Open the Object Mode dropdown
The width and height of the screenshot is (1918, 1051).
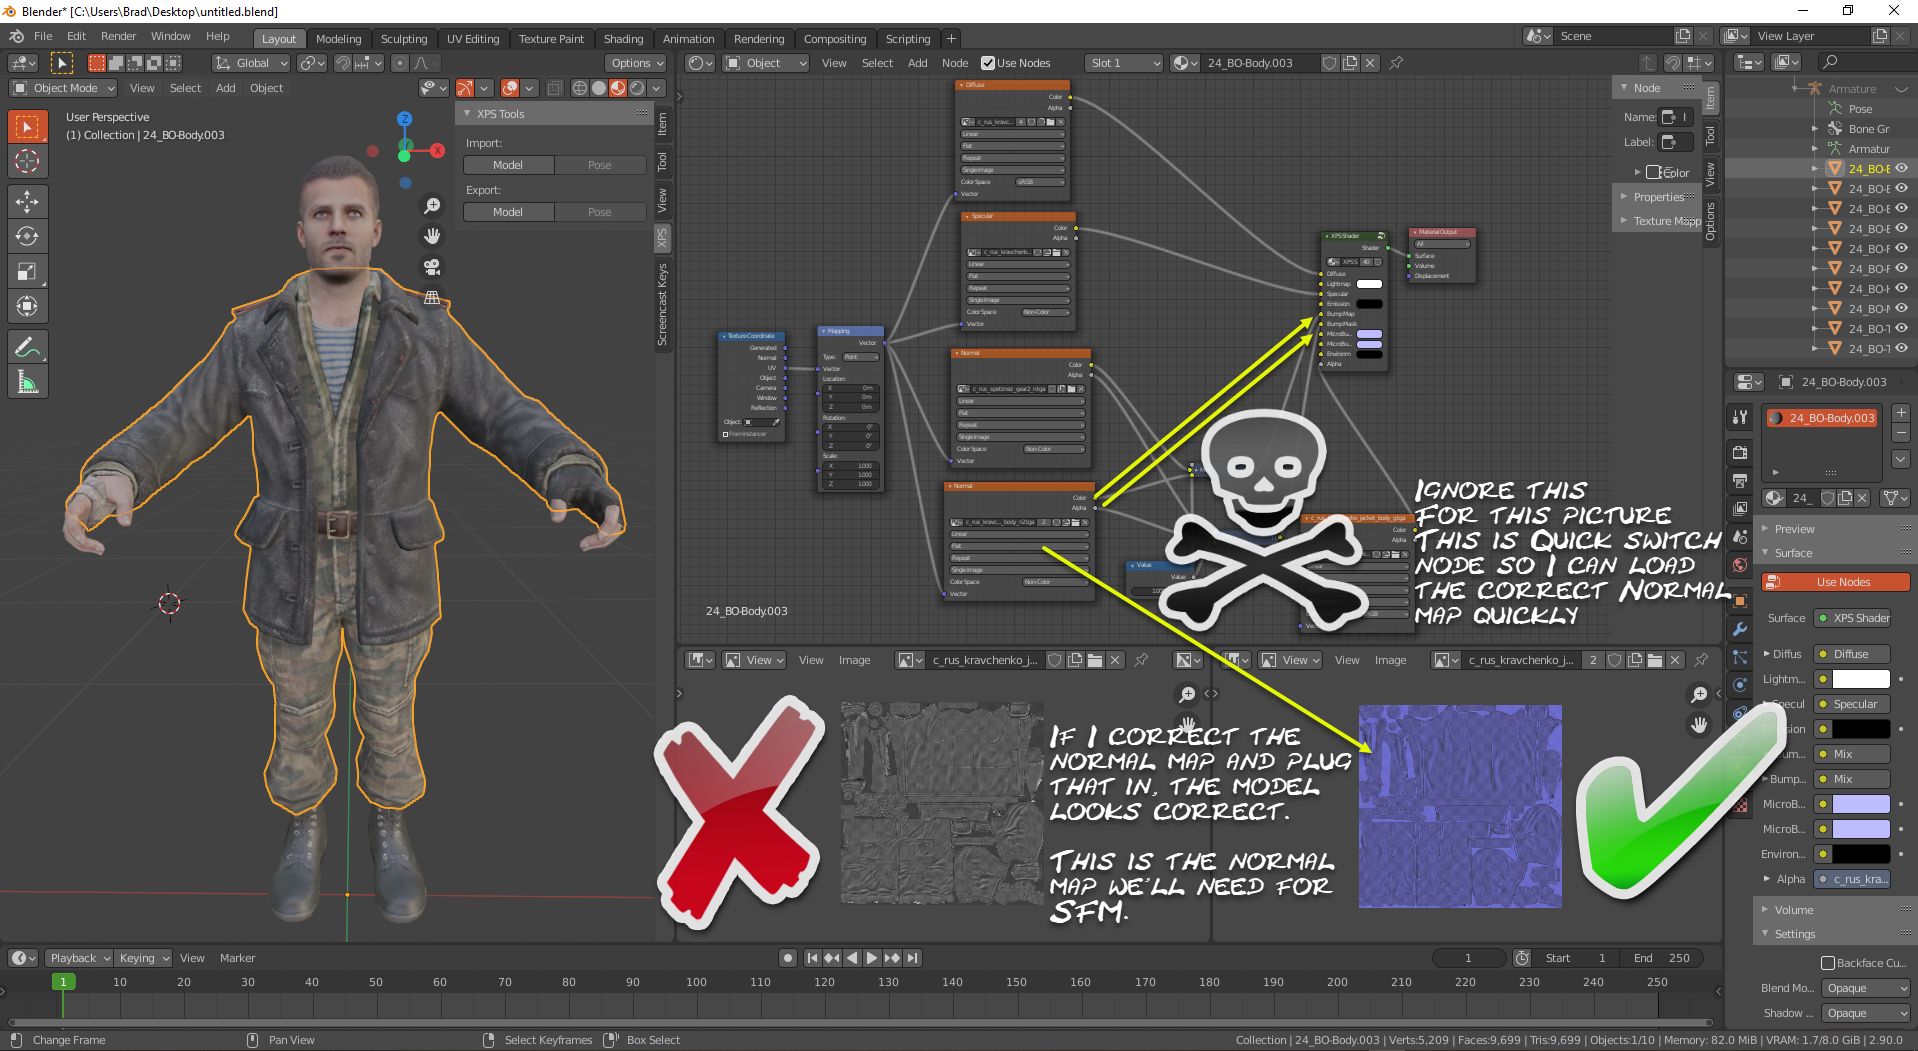coord(63,88)
